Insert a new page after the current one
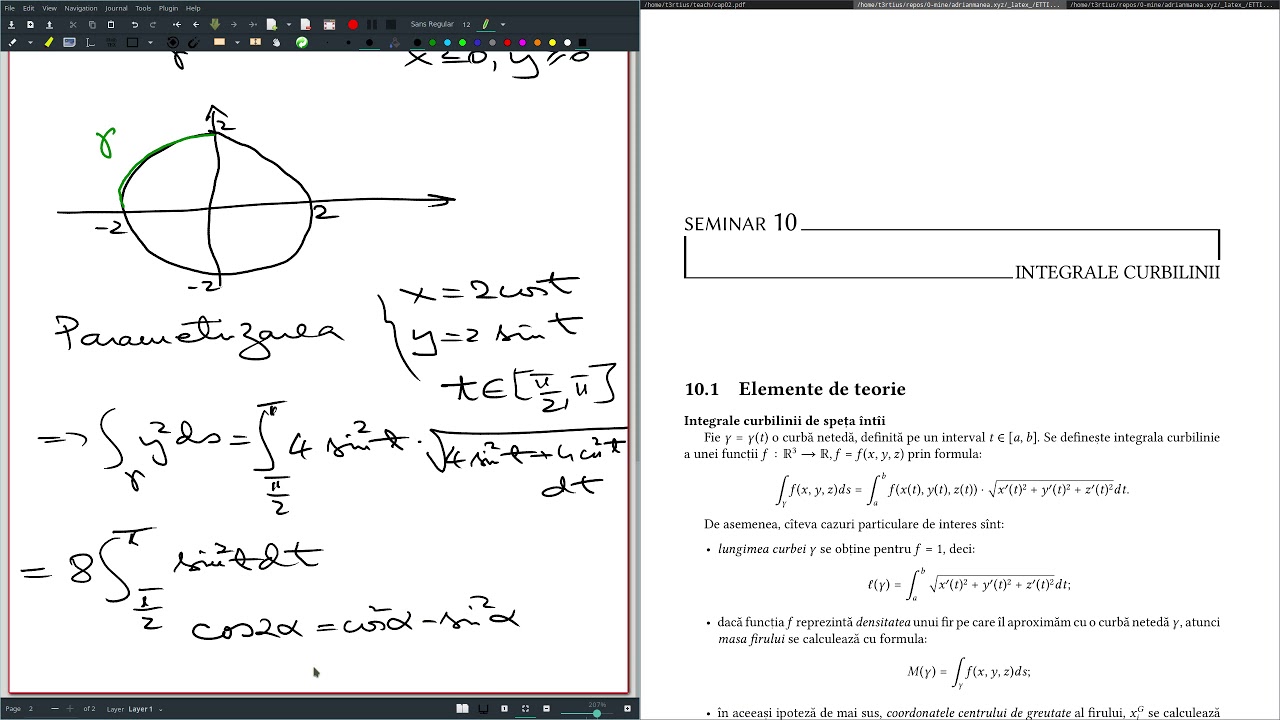This screenshot has width=1280, height=720. 273,24
